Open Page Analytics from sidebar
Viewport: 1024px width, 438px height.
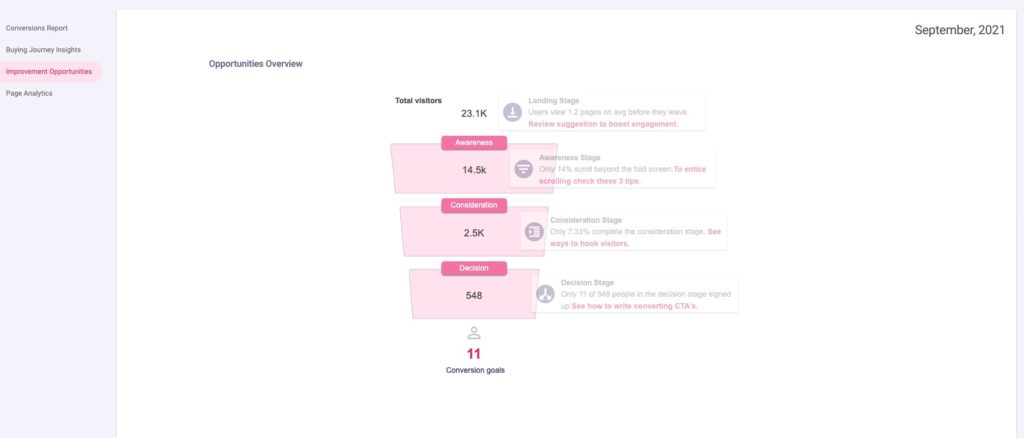29,93
